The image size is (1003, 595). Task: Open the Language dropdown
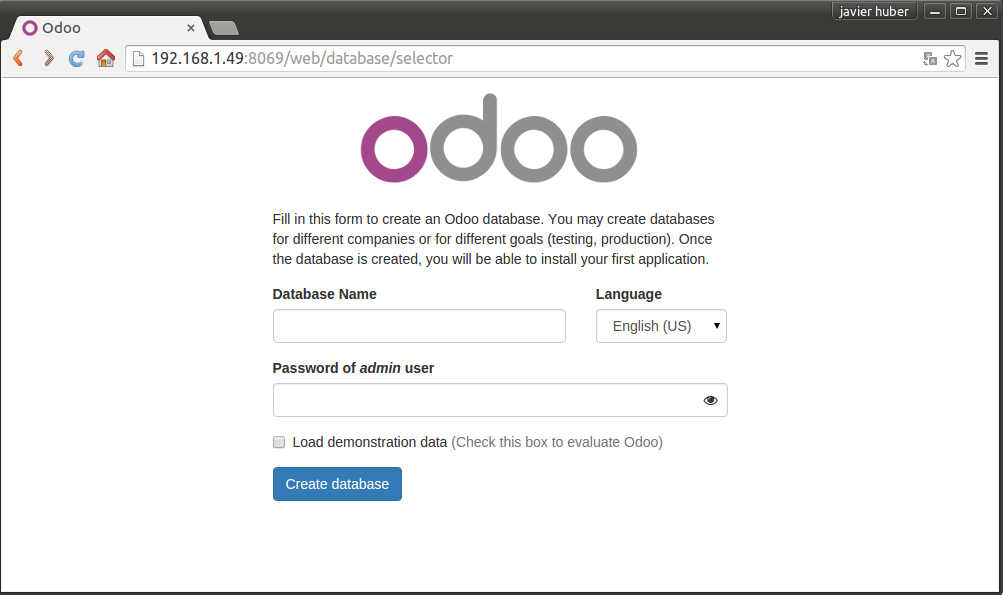point(661,325)
